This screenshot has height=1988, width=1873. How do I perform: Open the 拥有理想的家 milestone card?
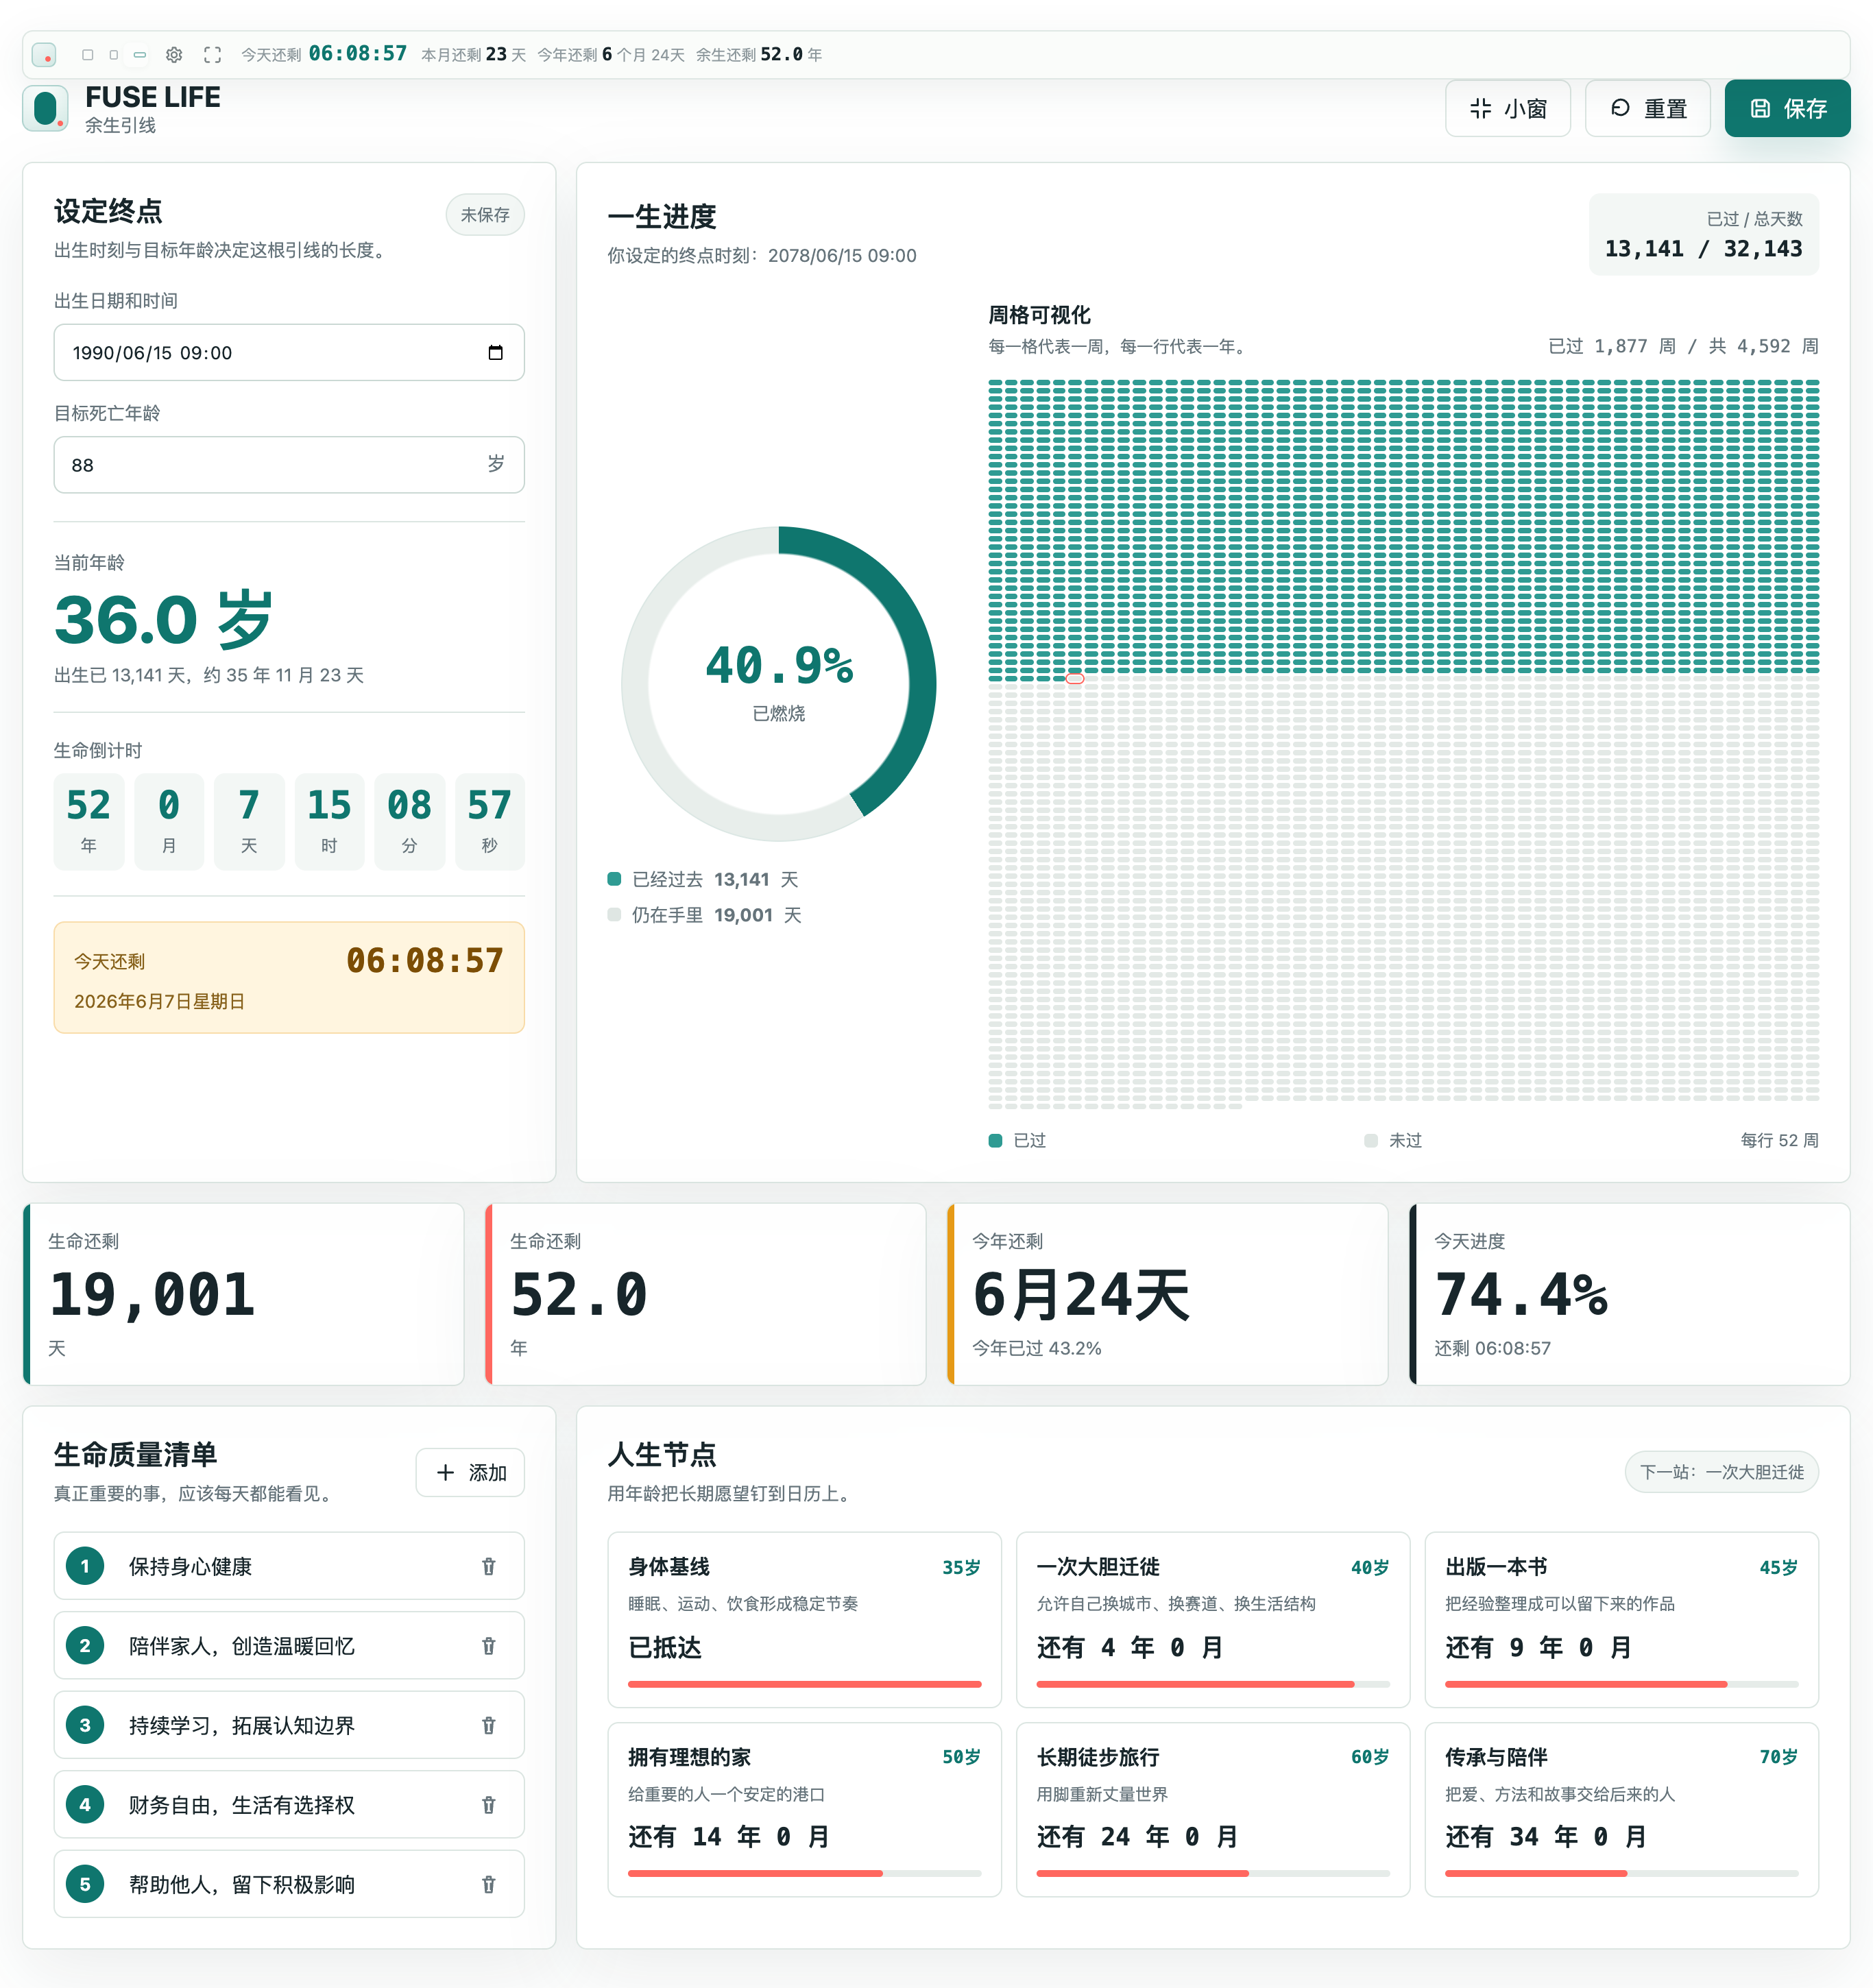tap(804, 1809)
